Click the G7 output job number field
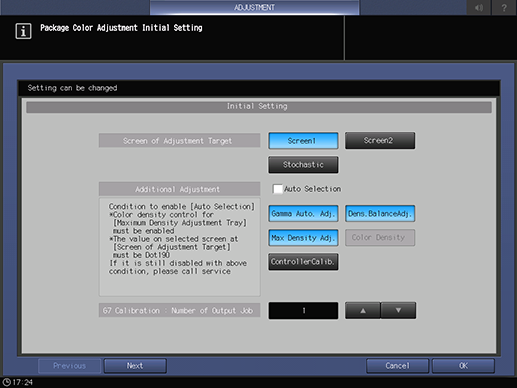 tap(303, 311)
